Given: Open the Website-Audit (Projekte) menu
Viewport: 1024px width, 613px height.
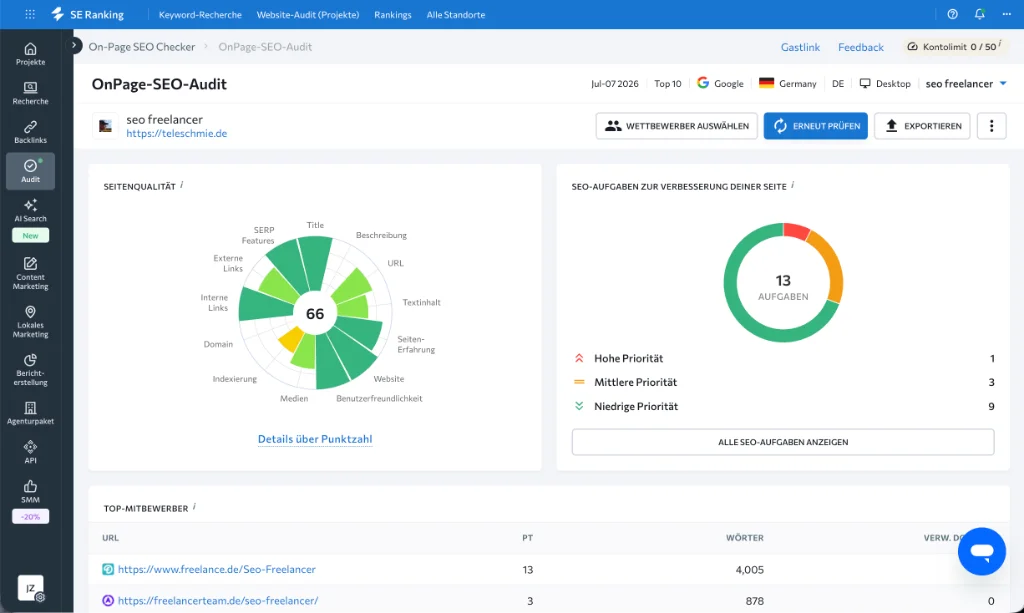Looking at the screenshot, I should 308,14.
